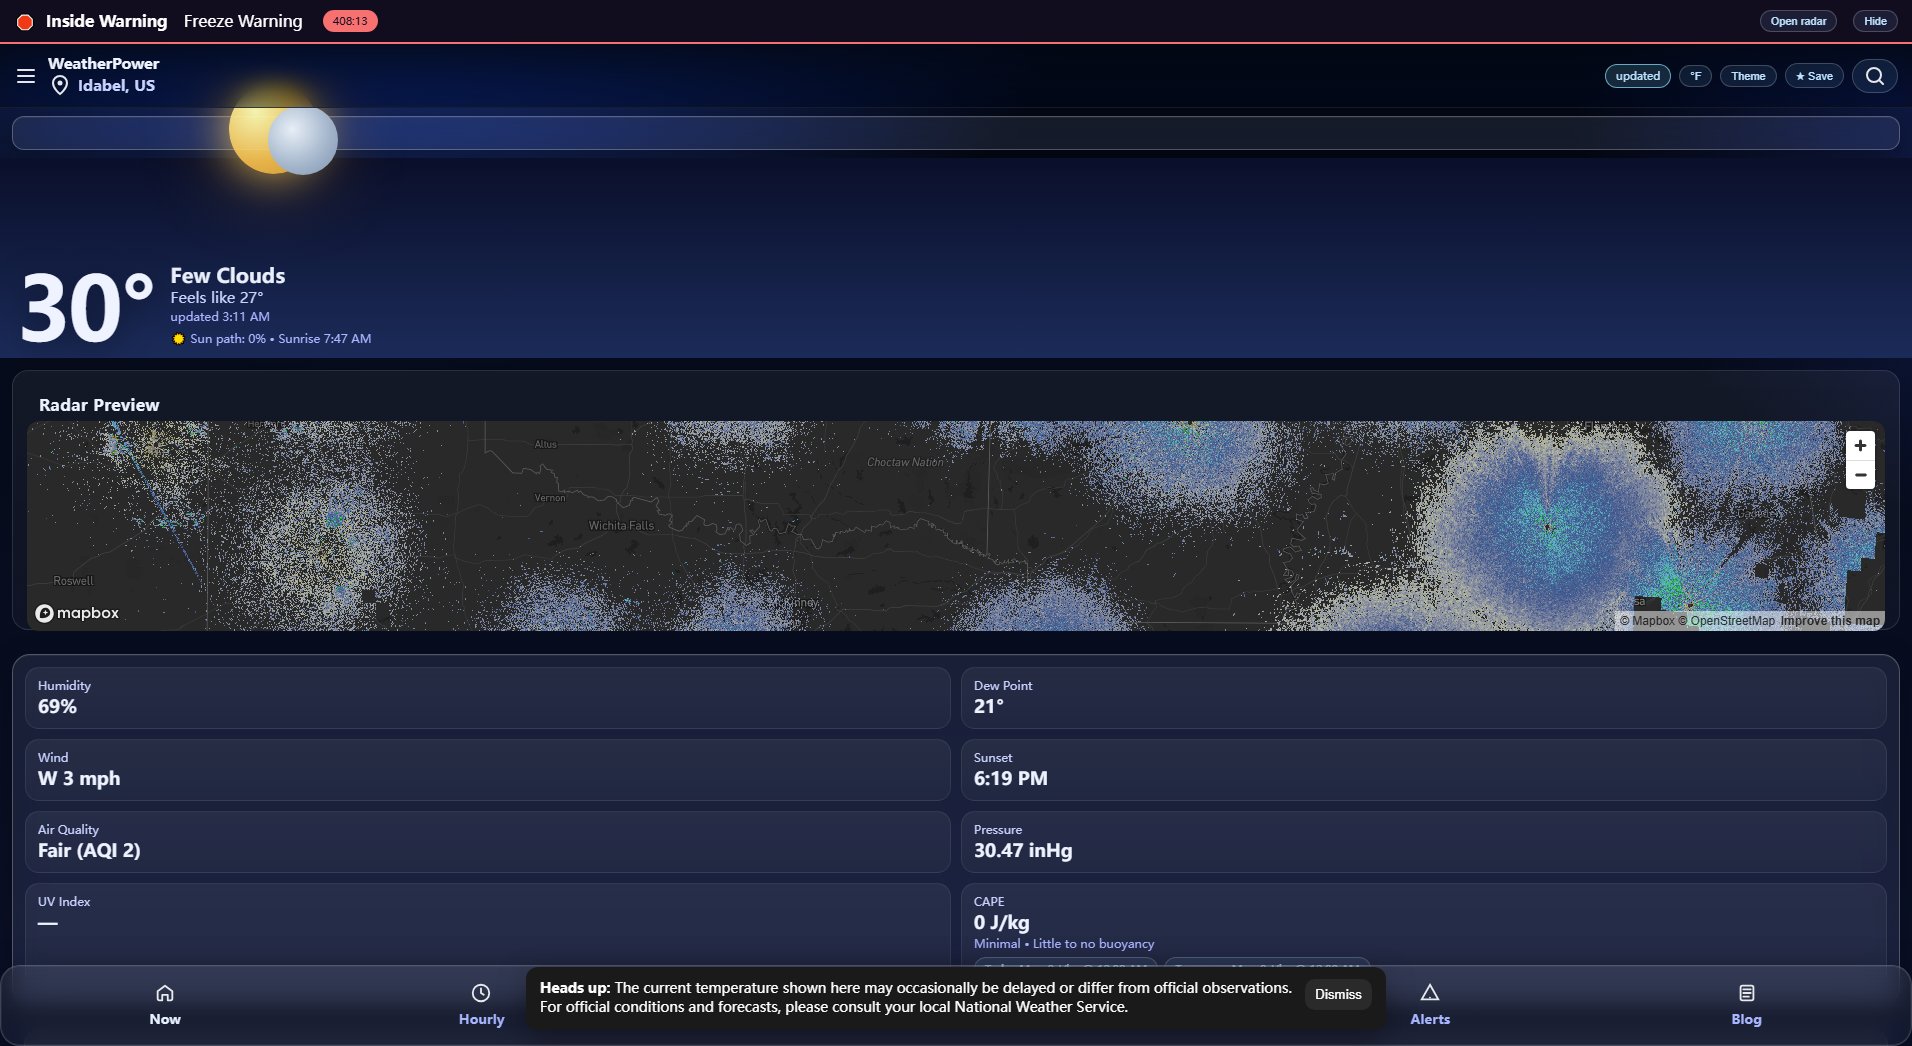1912x1046 pixels.
Task: Open the search tool
Action: tap(1876, 75)
